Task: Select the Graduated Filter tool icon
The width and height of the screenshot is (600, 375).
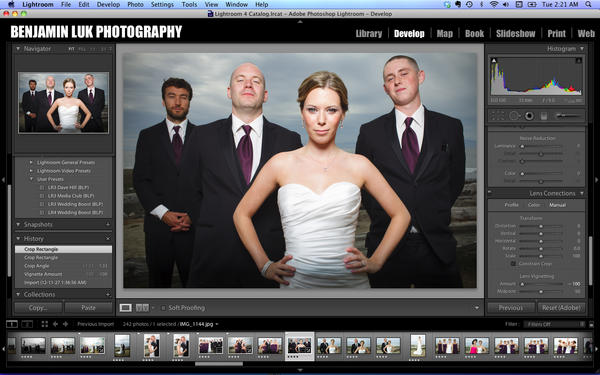Action: pos(544,116)
